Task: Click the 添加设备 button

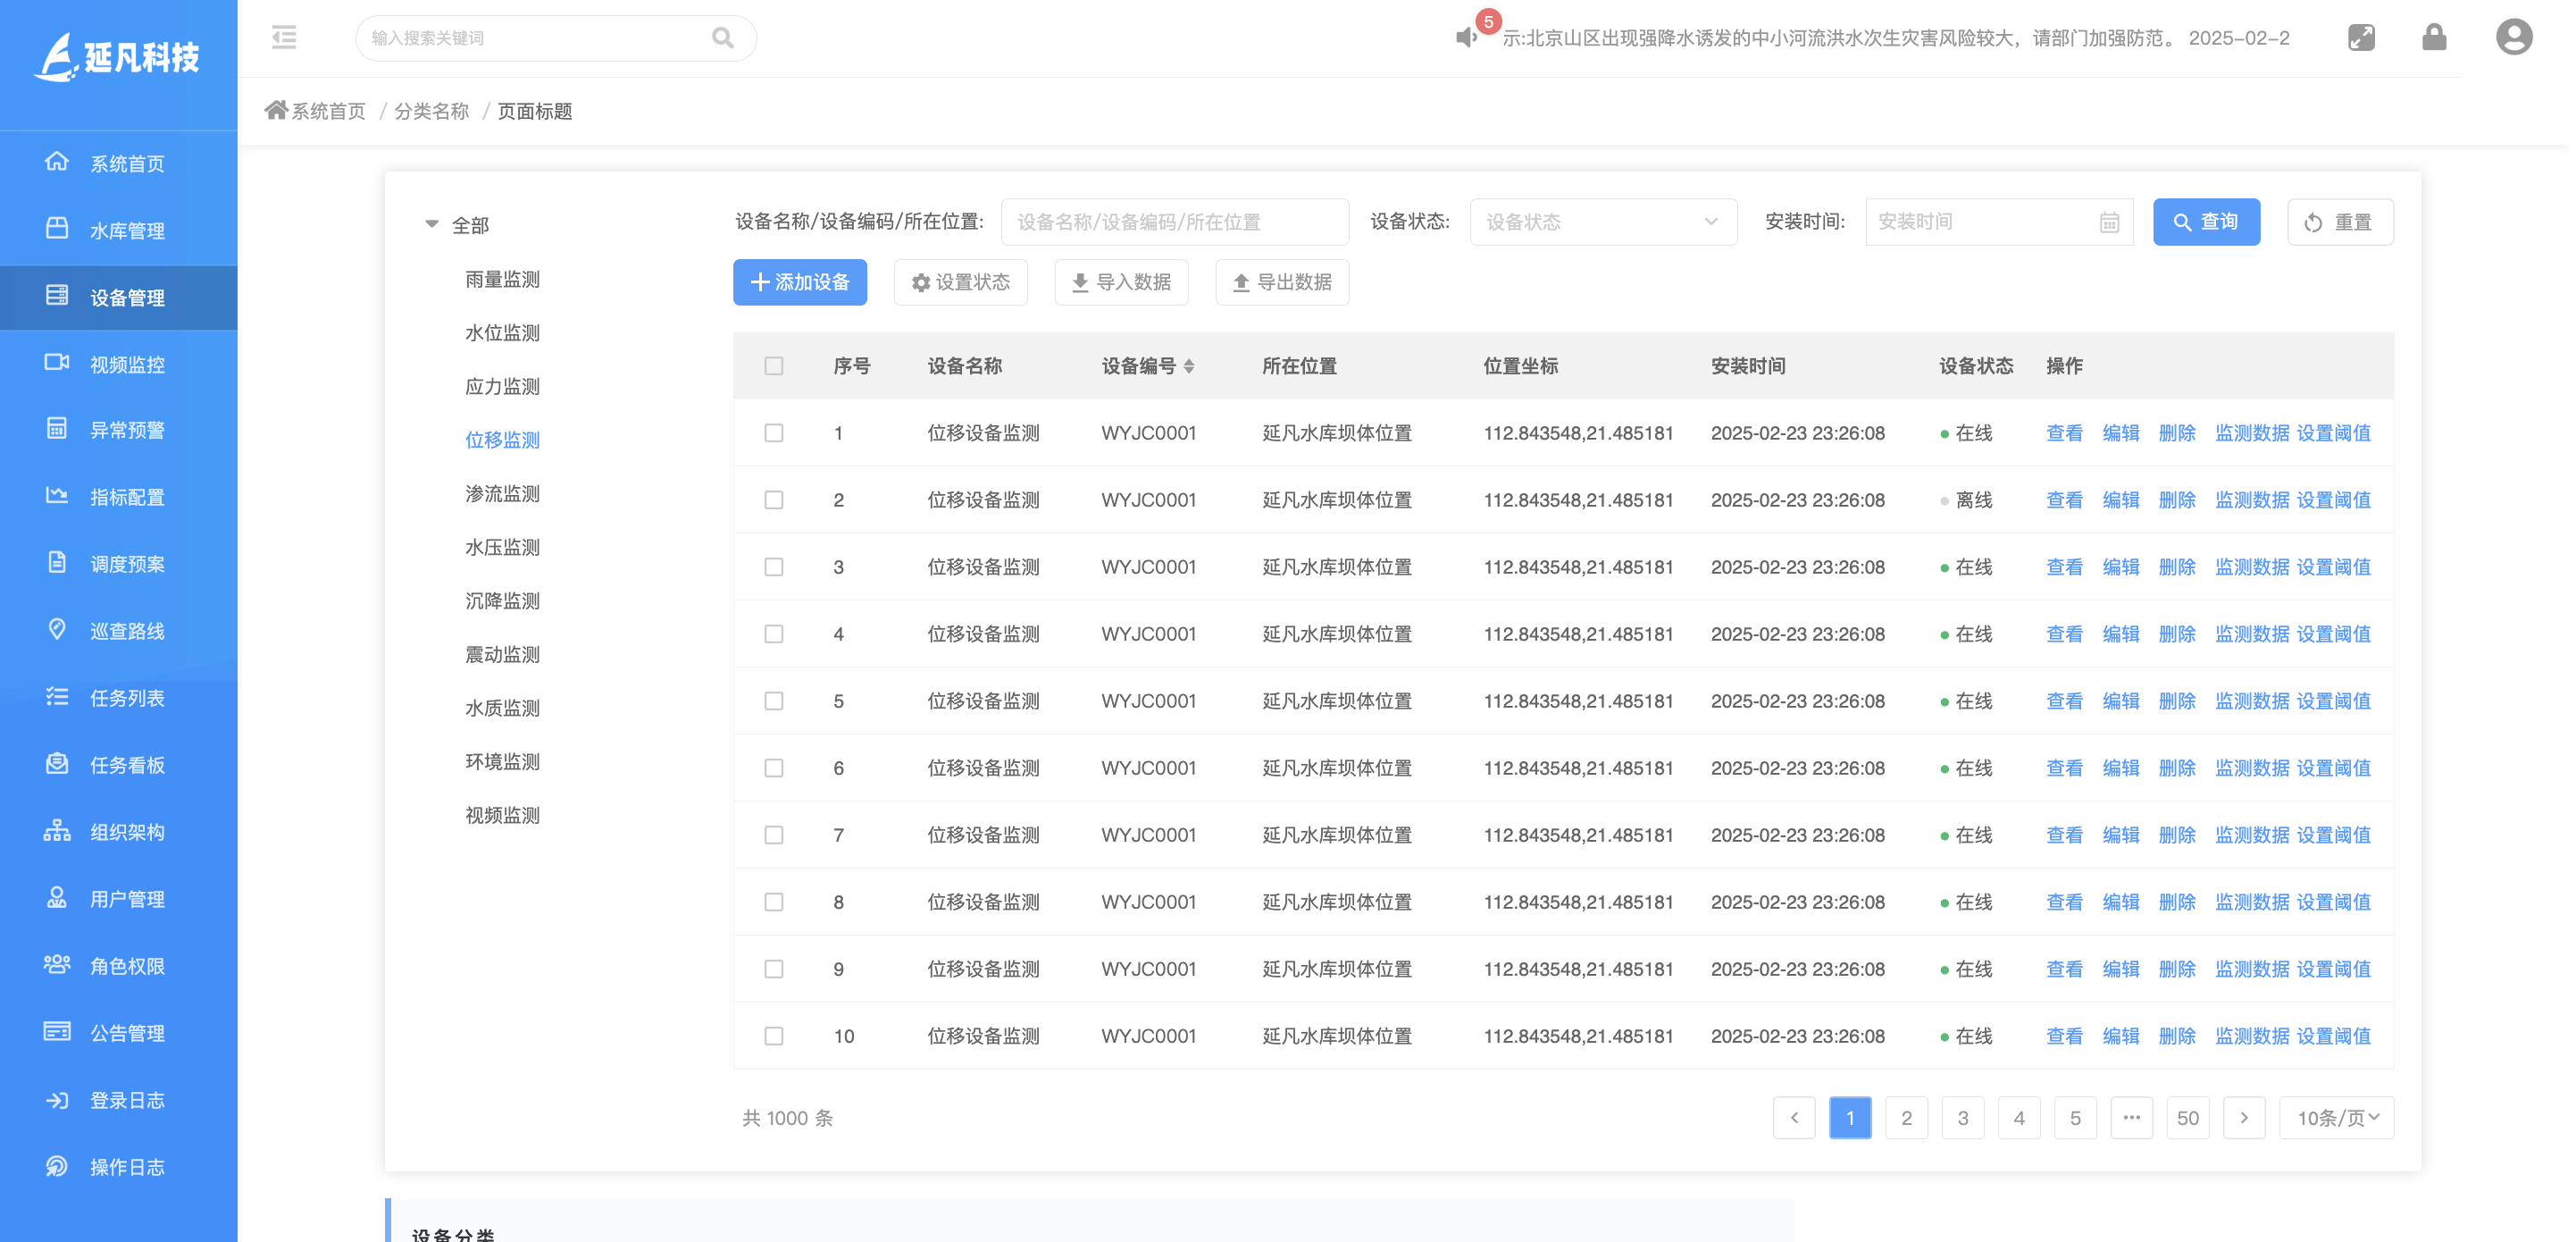Action: (799, 282)
